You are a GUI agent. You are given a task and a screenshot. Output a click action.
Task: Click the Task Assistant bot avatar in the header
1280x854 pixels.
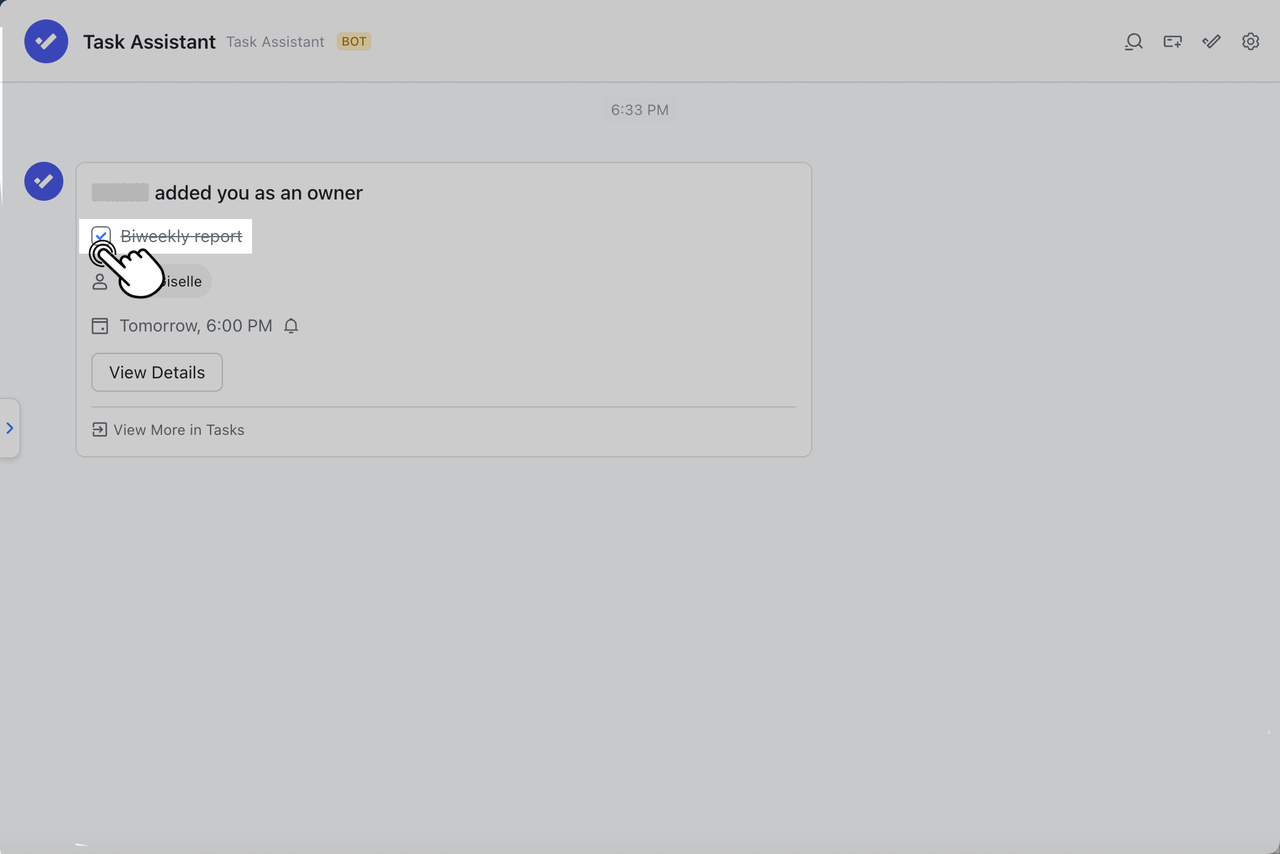[x=46, y=41]
